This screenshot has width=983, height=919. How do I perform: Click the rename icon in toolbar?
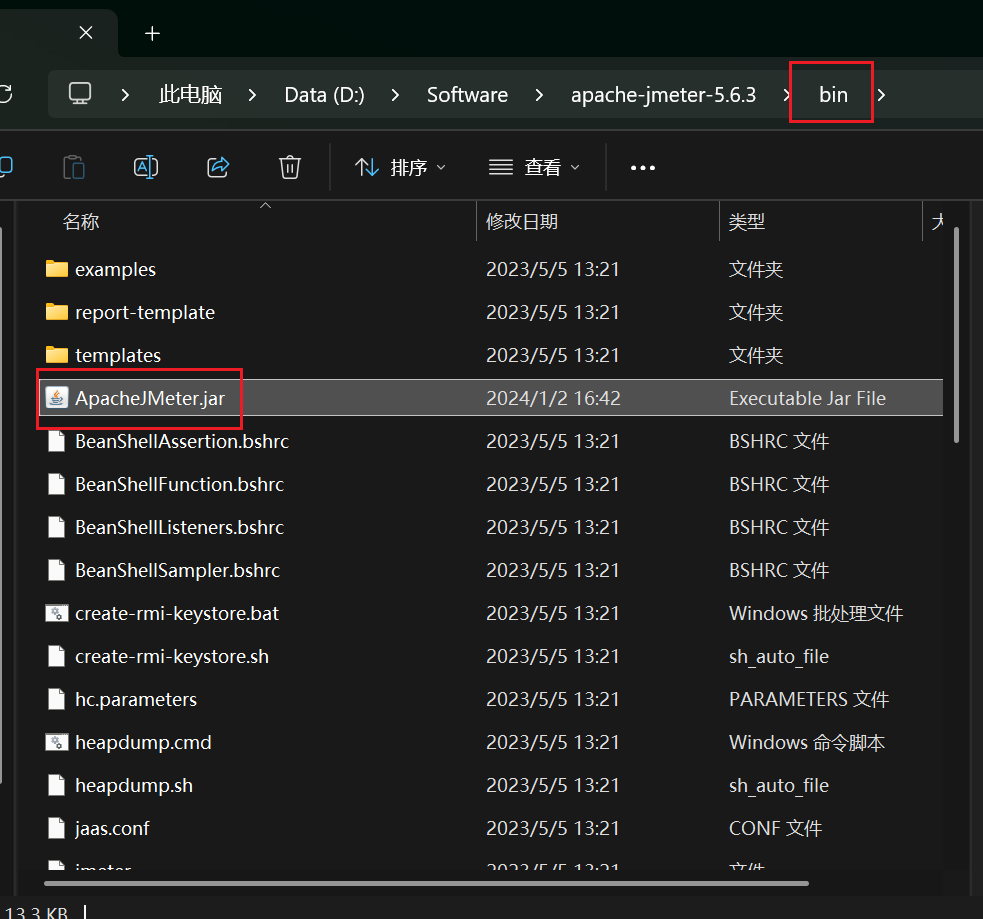point(146,167)
